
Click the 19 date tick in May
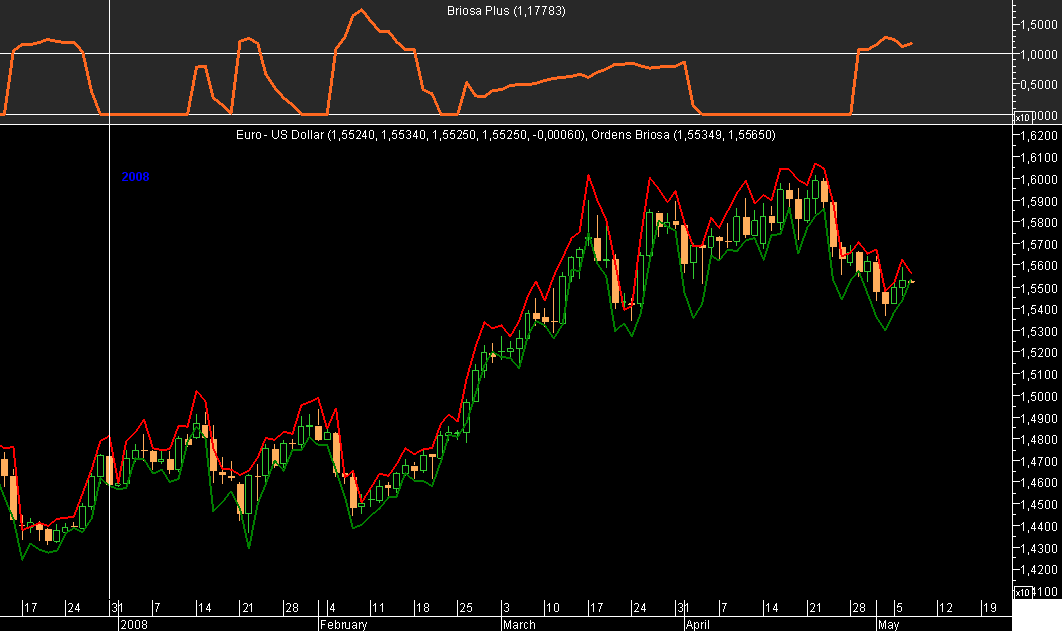tap(990, 607)
